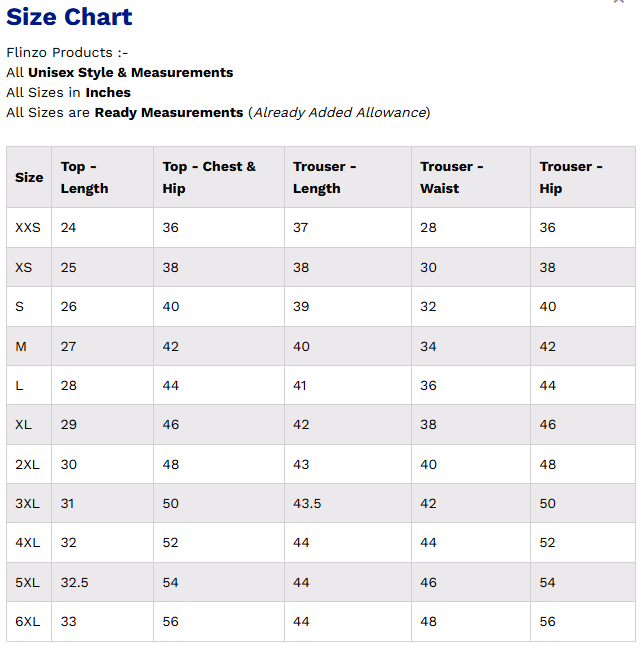The image size is (643, 648).
Task: Select the 2XL size row label
Action: [28, 465]
